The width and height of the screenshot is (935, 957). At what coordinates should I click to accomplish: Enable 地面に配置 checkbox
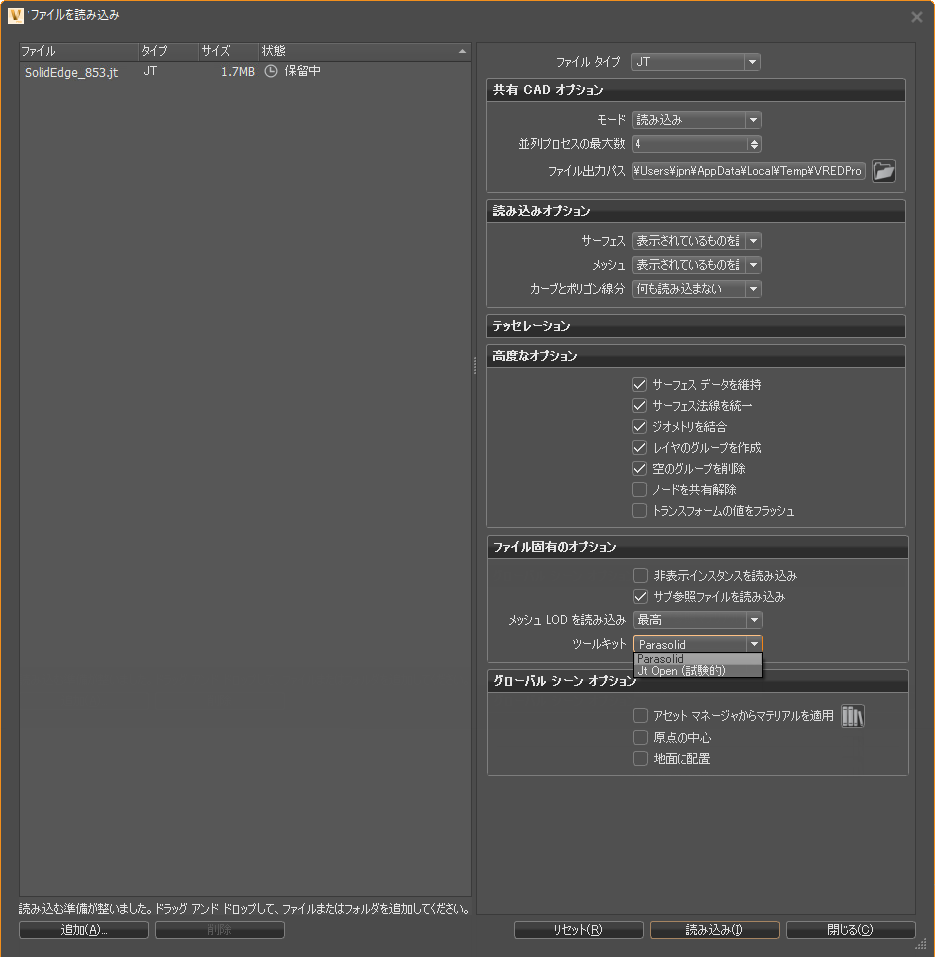click(640, 759)
